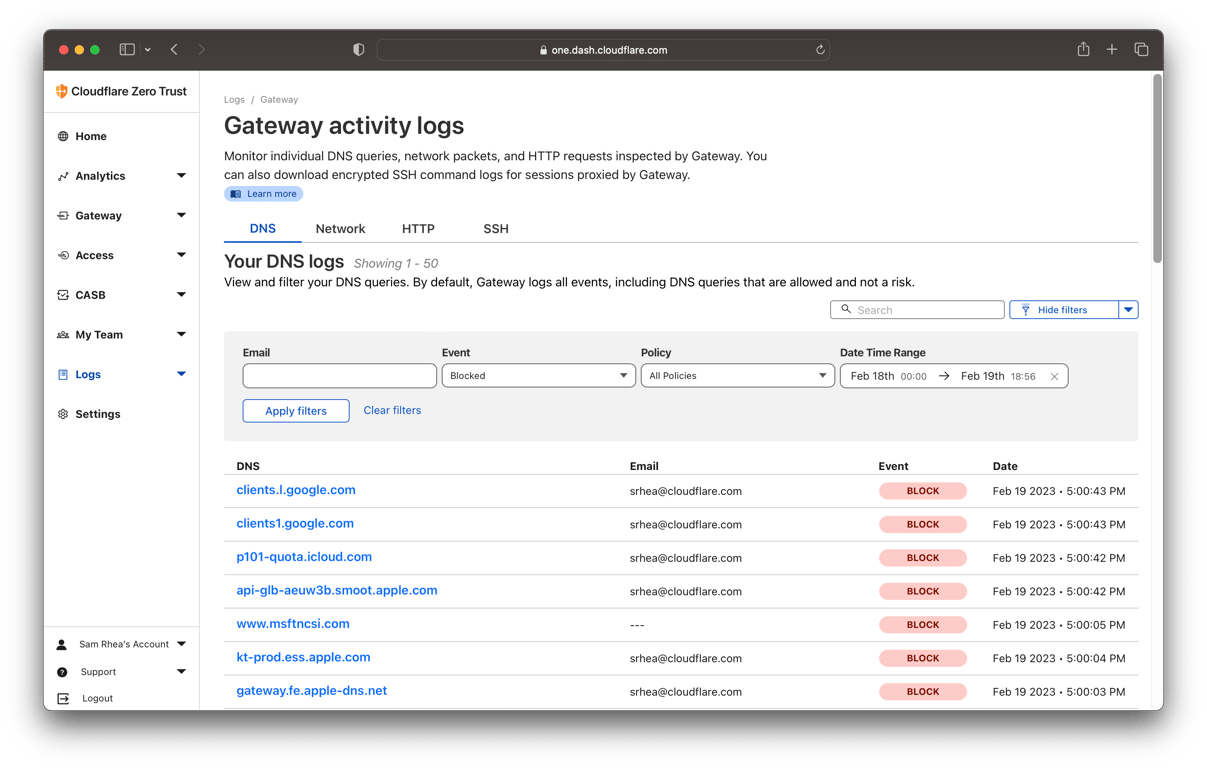Viewport: 1207px width, 768px height.
Task: Open the clients.l.google.com log entry
Action: [296, 490]
